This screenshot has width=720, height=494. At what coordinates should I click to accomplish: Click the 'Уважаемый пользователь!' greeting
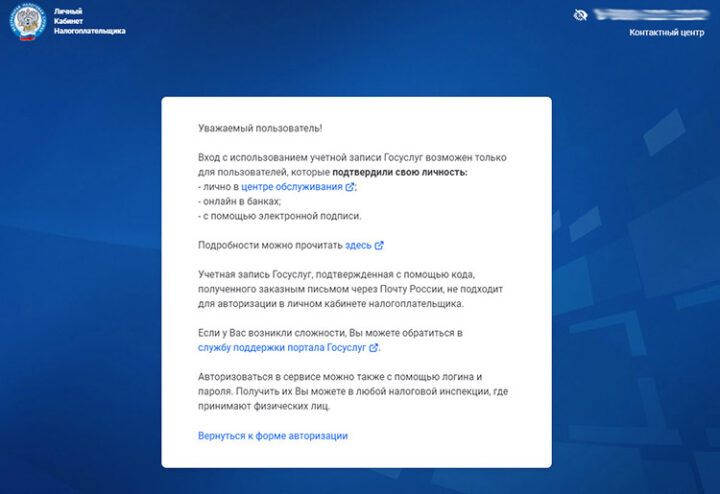tap(260, 129)
